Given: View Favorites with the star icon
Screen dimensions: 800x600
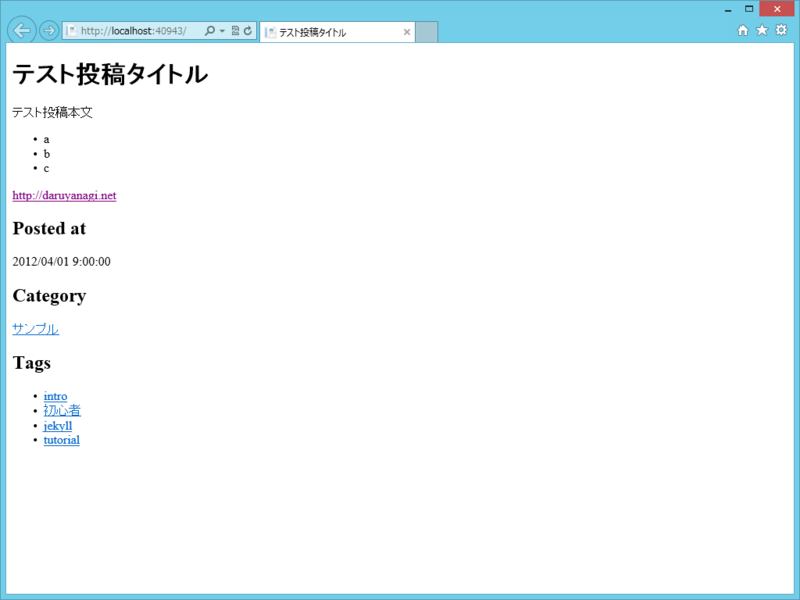Looking at the screenshot, I should coord(762,30).
